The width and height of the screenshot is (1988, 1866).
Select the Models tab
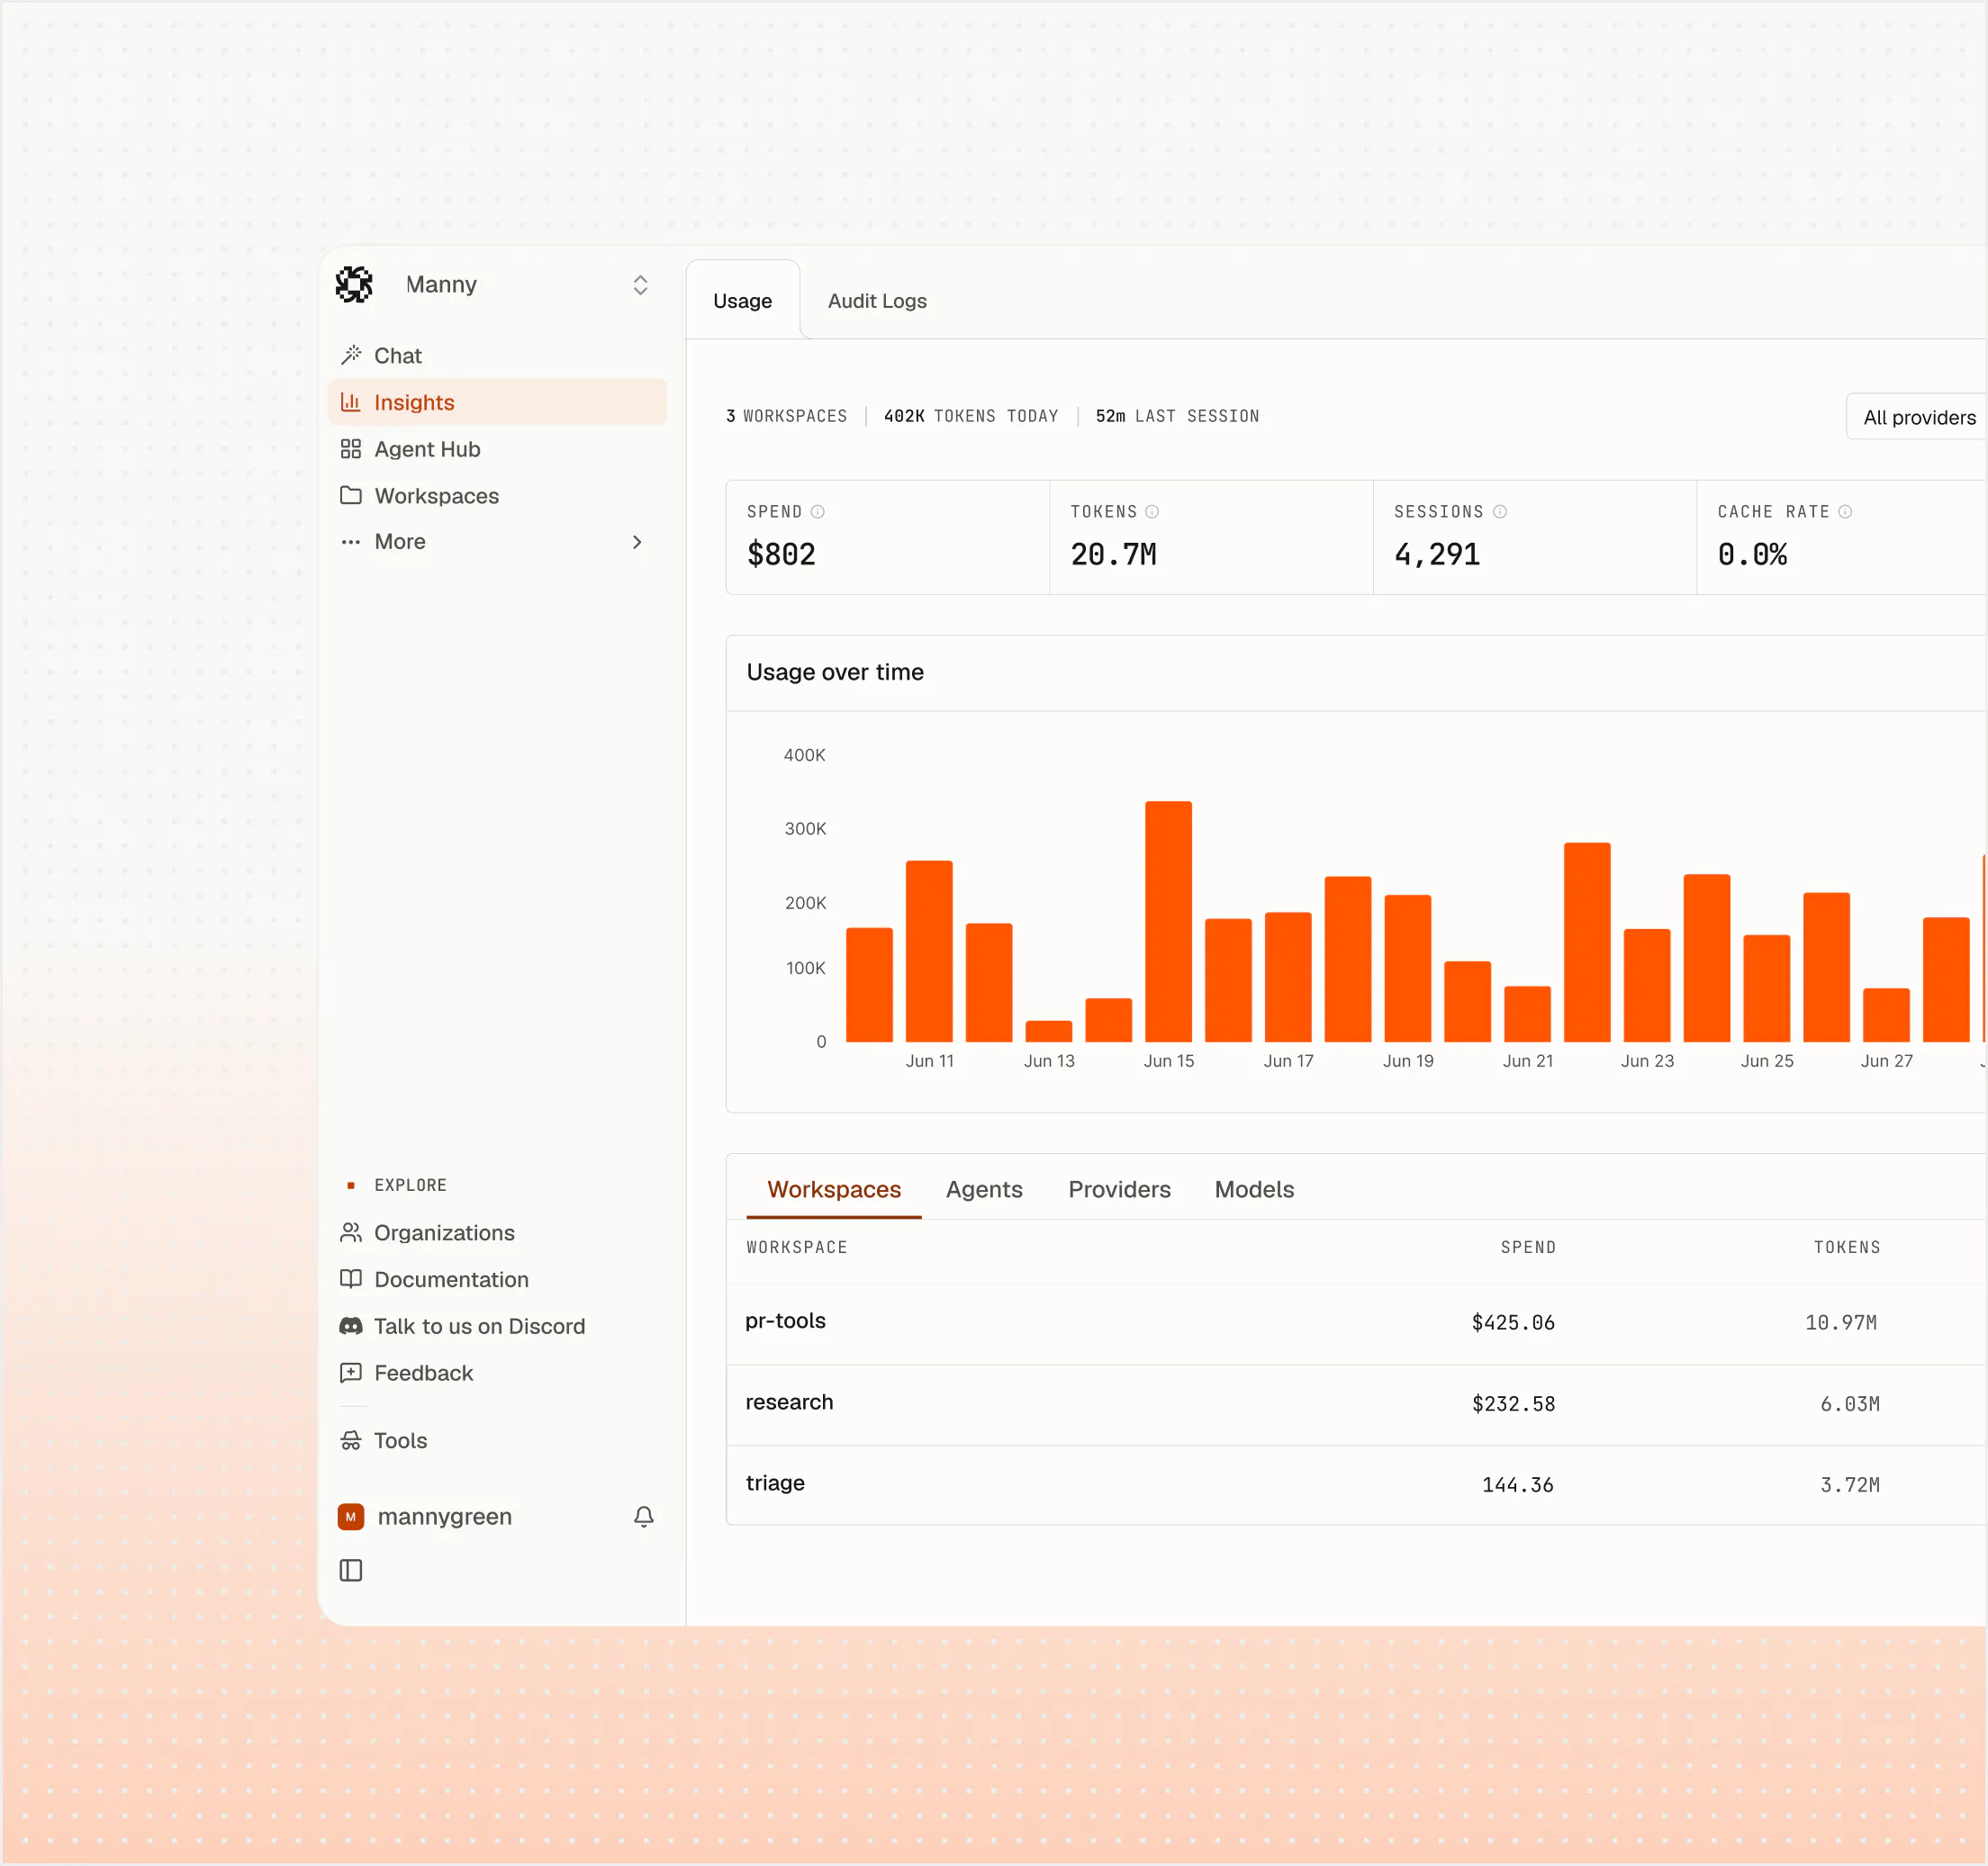(x=1254, y=1190)
